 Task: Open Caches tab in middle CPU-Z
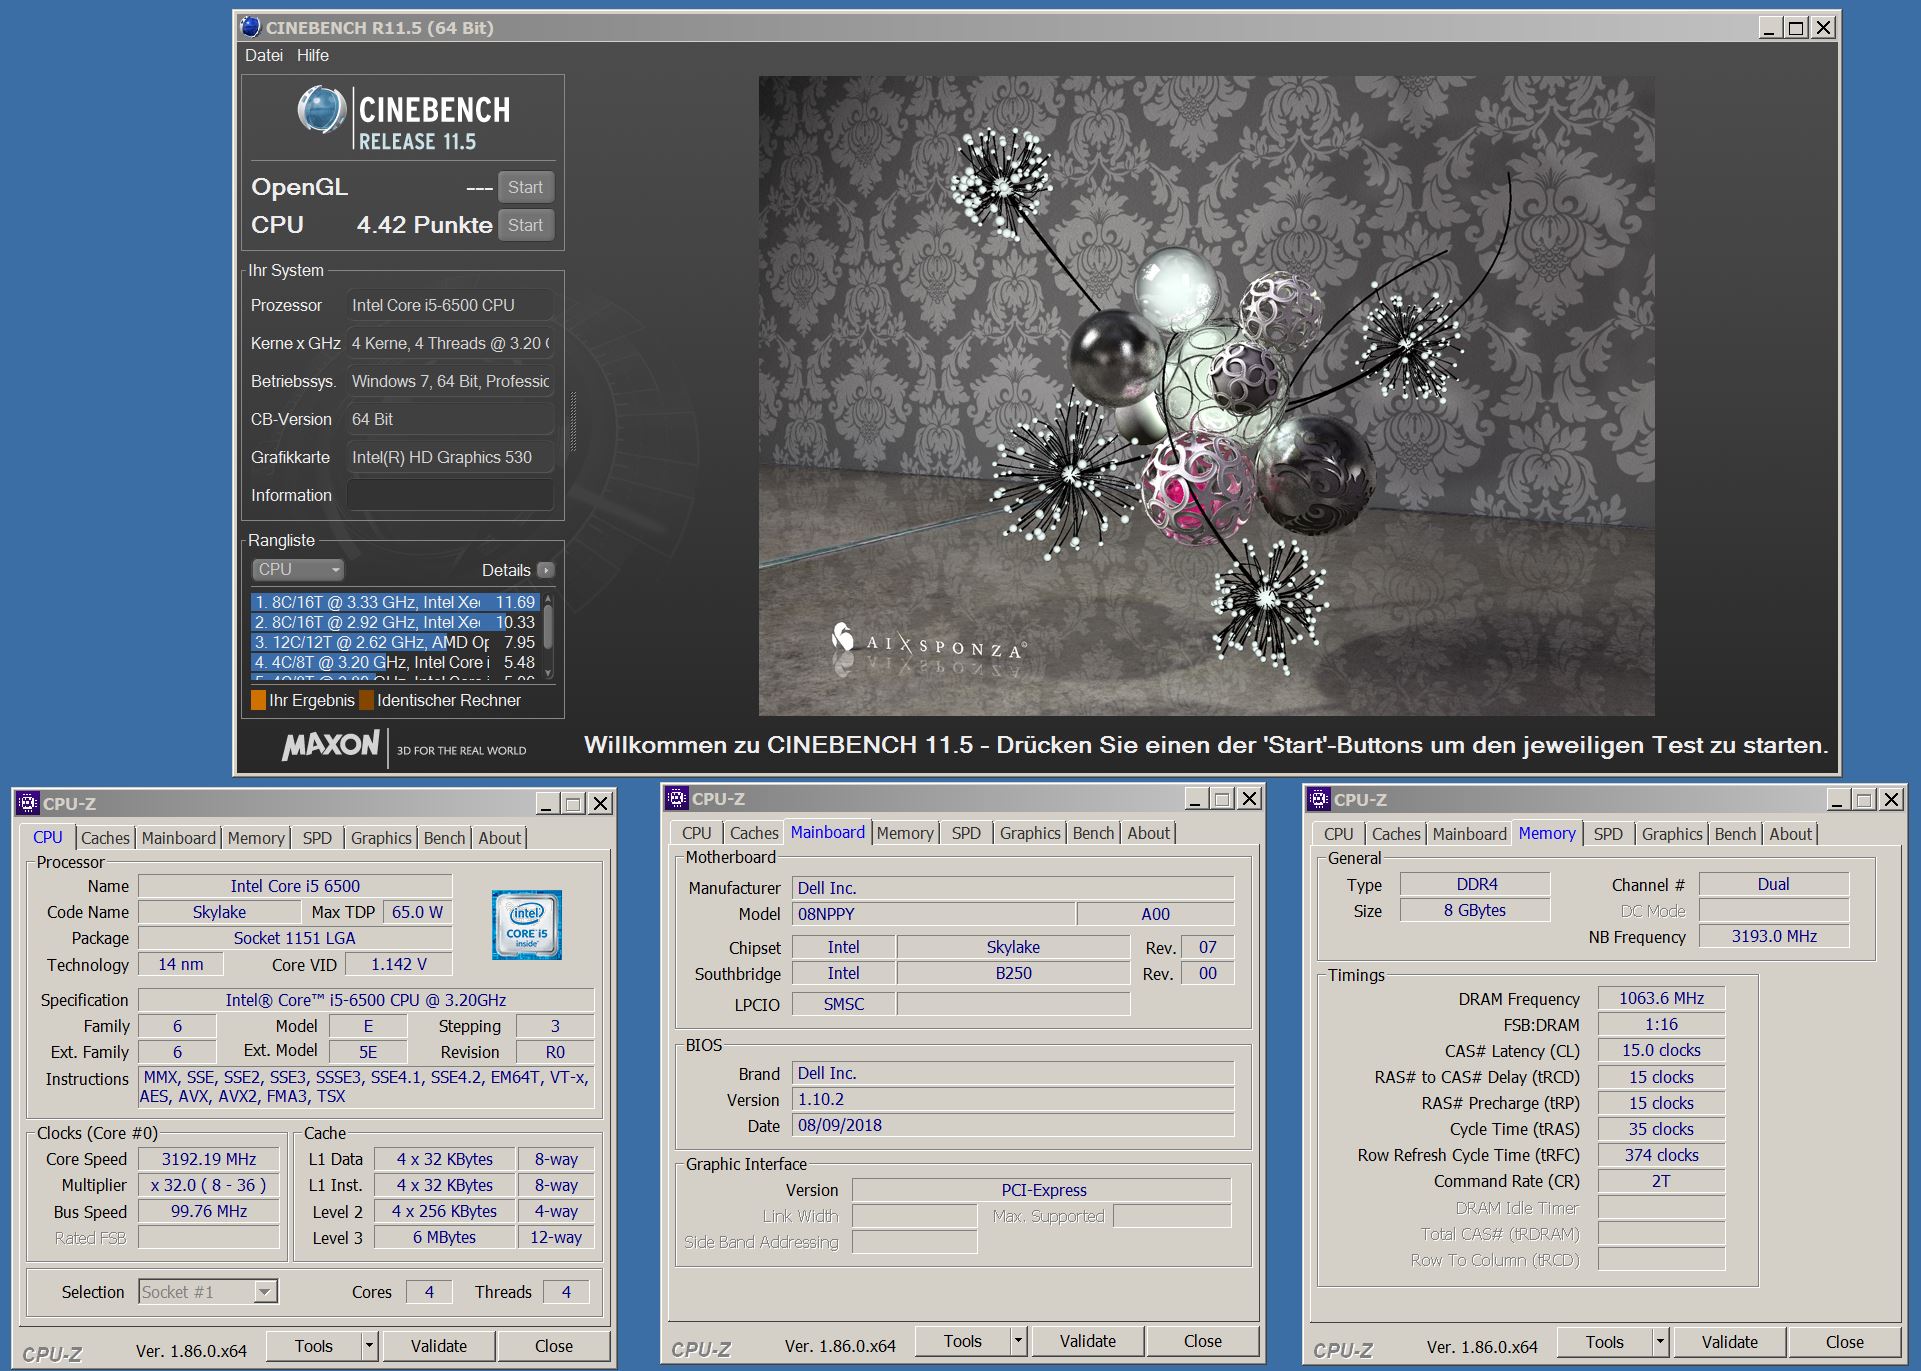tap(754, 833)
